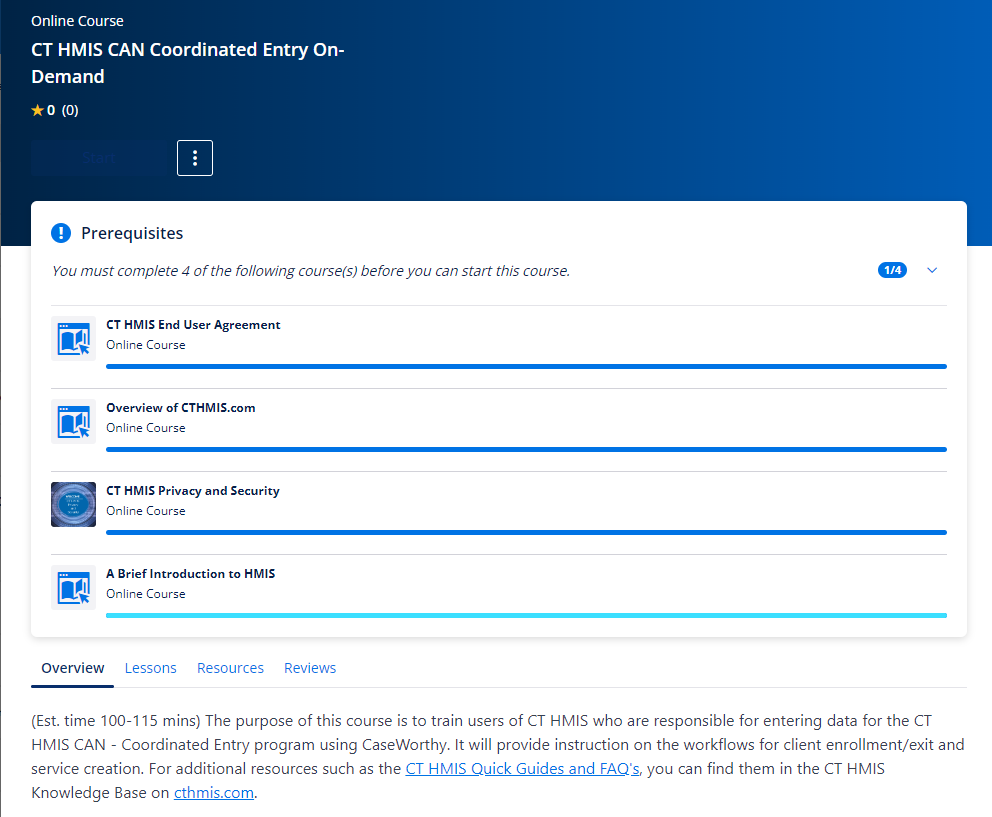The height and width of the screenshot is (817, 992).
Task: Open the CT HMIS End User Agreement course title
Action: point(193,325)
